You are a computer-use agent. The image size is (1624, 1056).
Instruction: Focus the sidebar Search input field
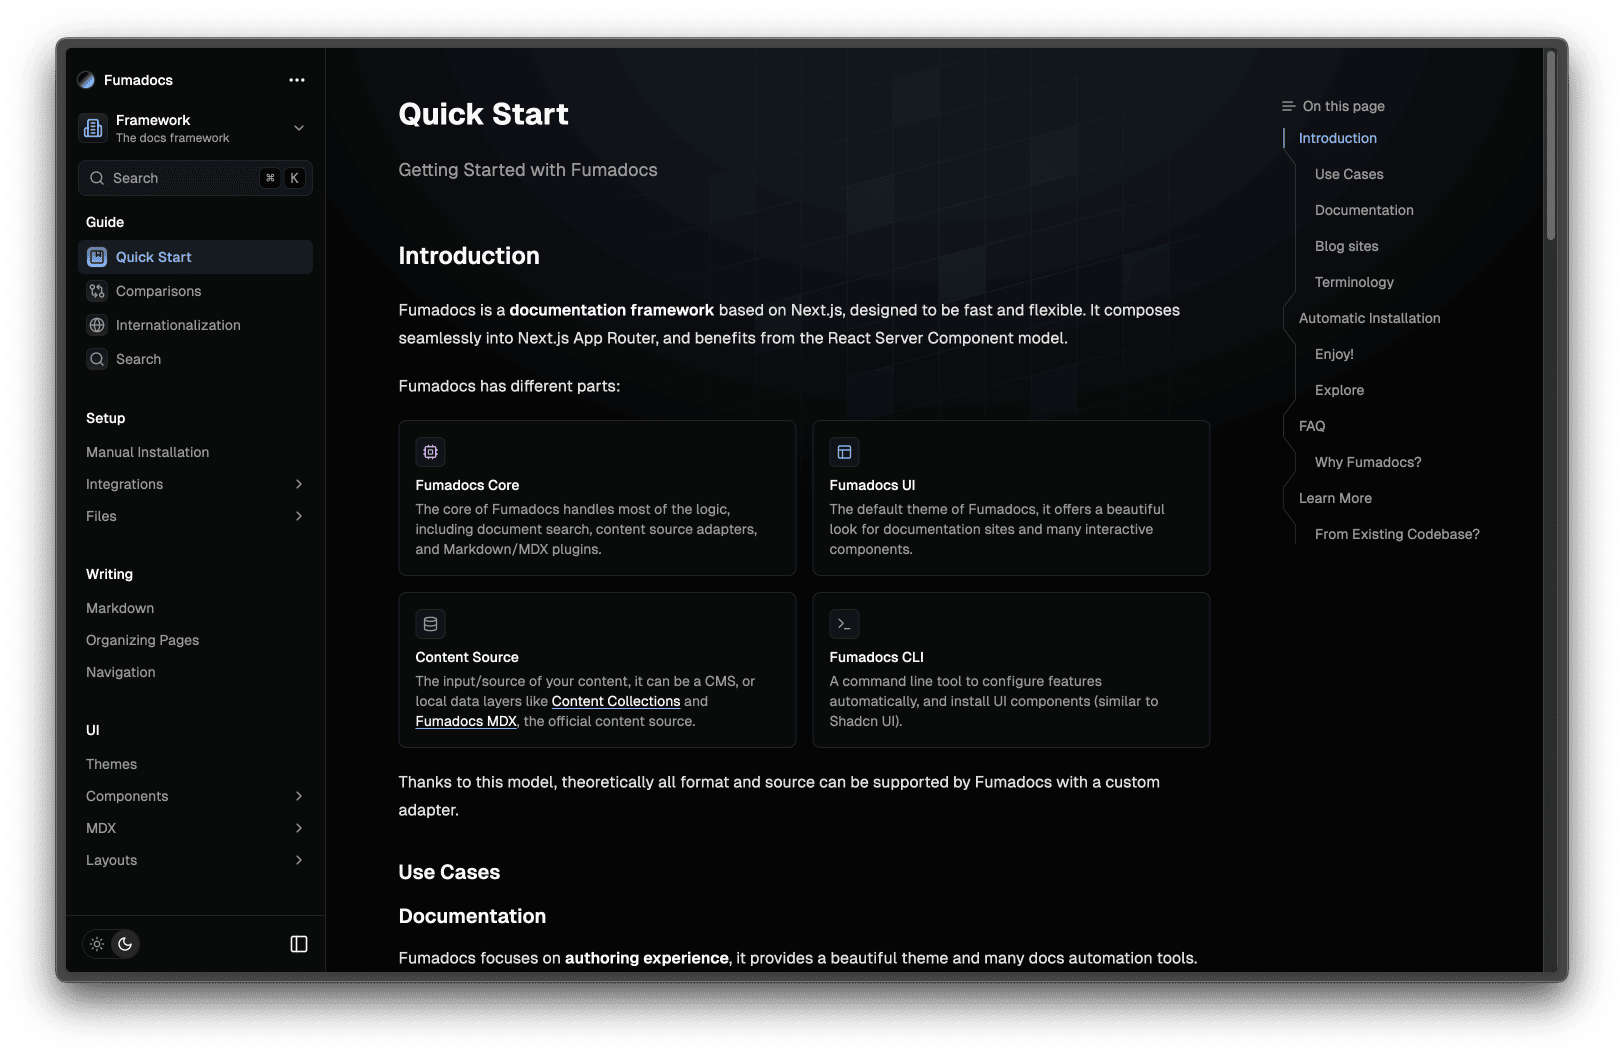tap(180, 178)
